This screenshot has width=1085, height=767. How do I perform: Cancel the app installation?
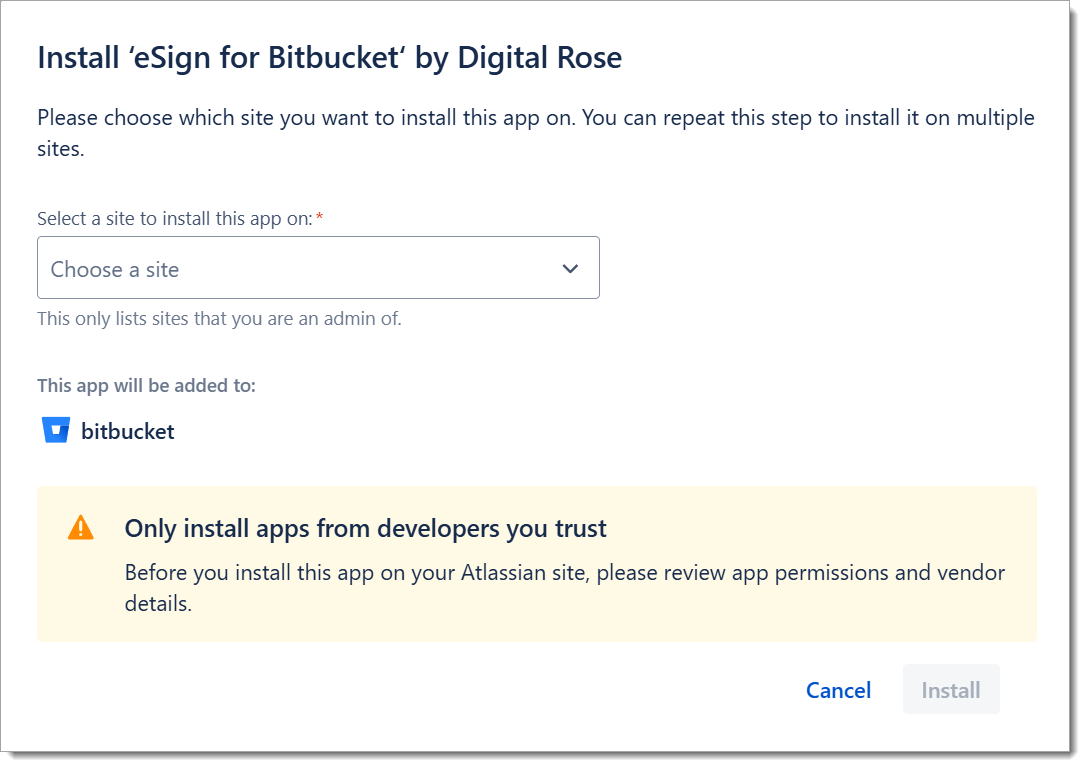tap(838, 690)
